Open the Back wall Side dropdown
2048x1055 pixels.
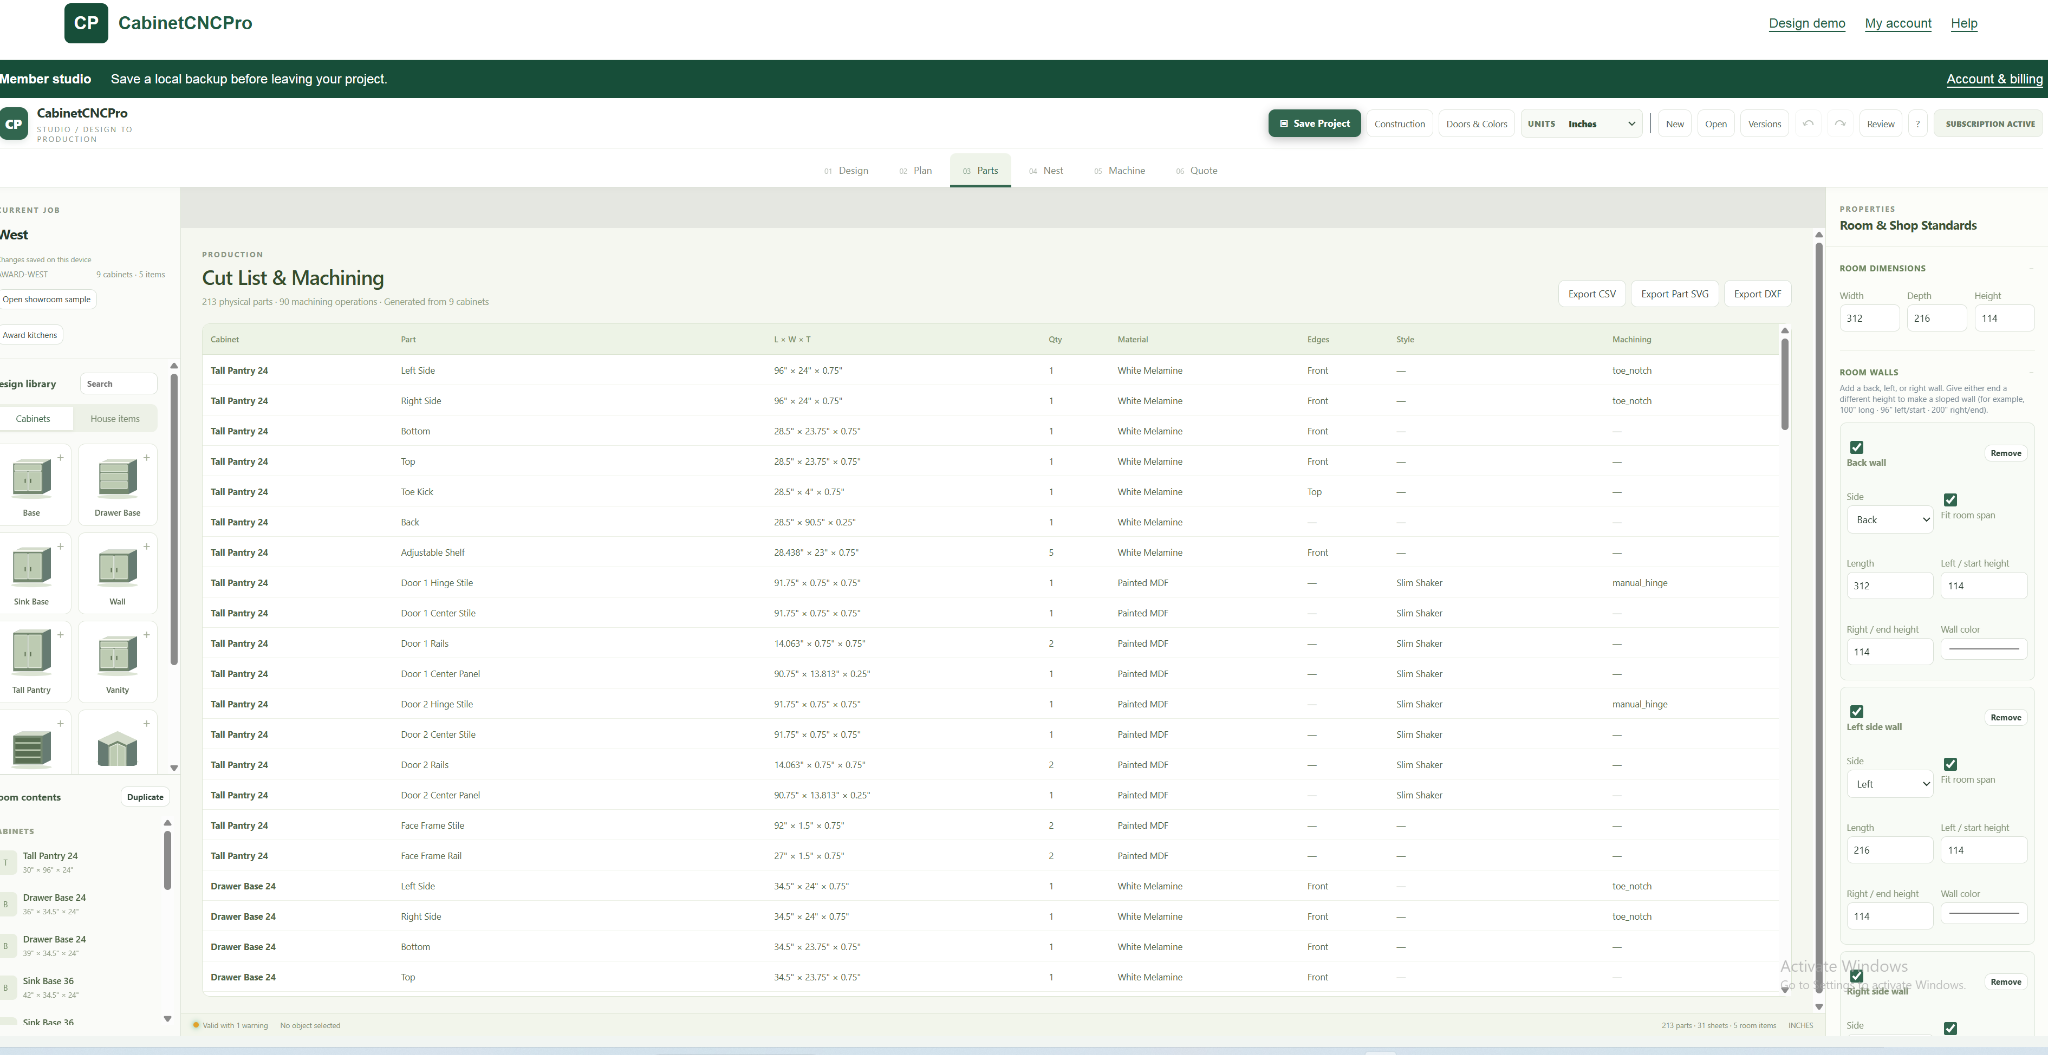[x=1889, y=520]
